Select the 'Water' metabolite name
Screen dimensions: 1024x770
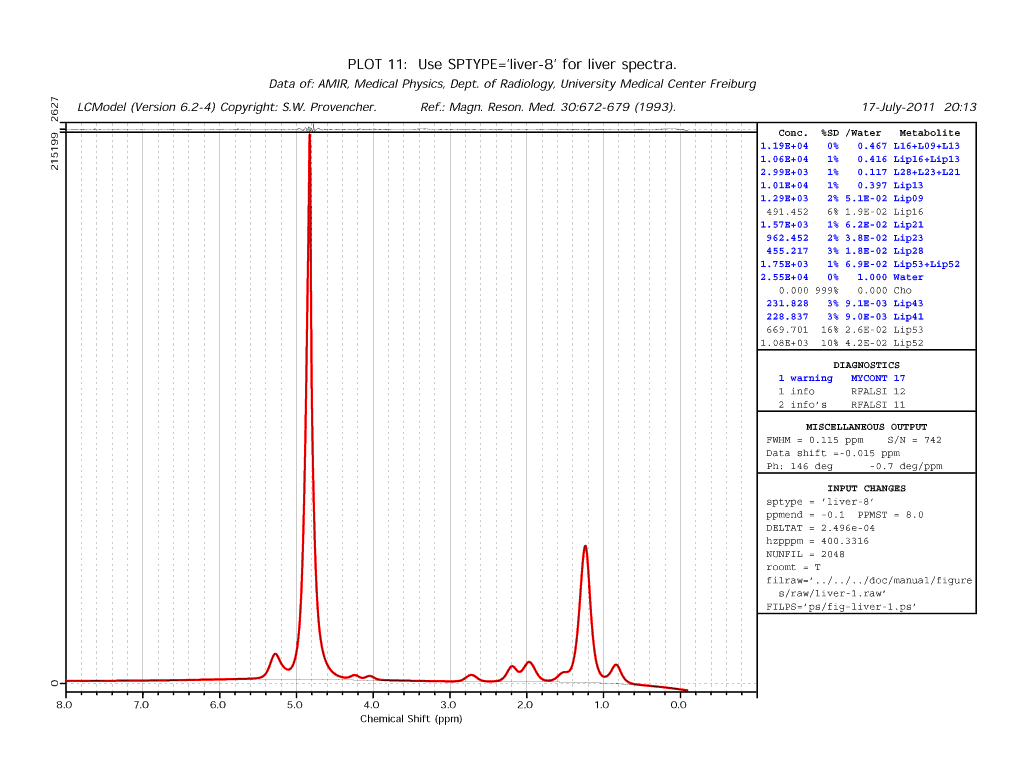point(908,277)
